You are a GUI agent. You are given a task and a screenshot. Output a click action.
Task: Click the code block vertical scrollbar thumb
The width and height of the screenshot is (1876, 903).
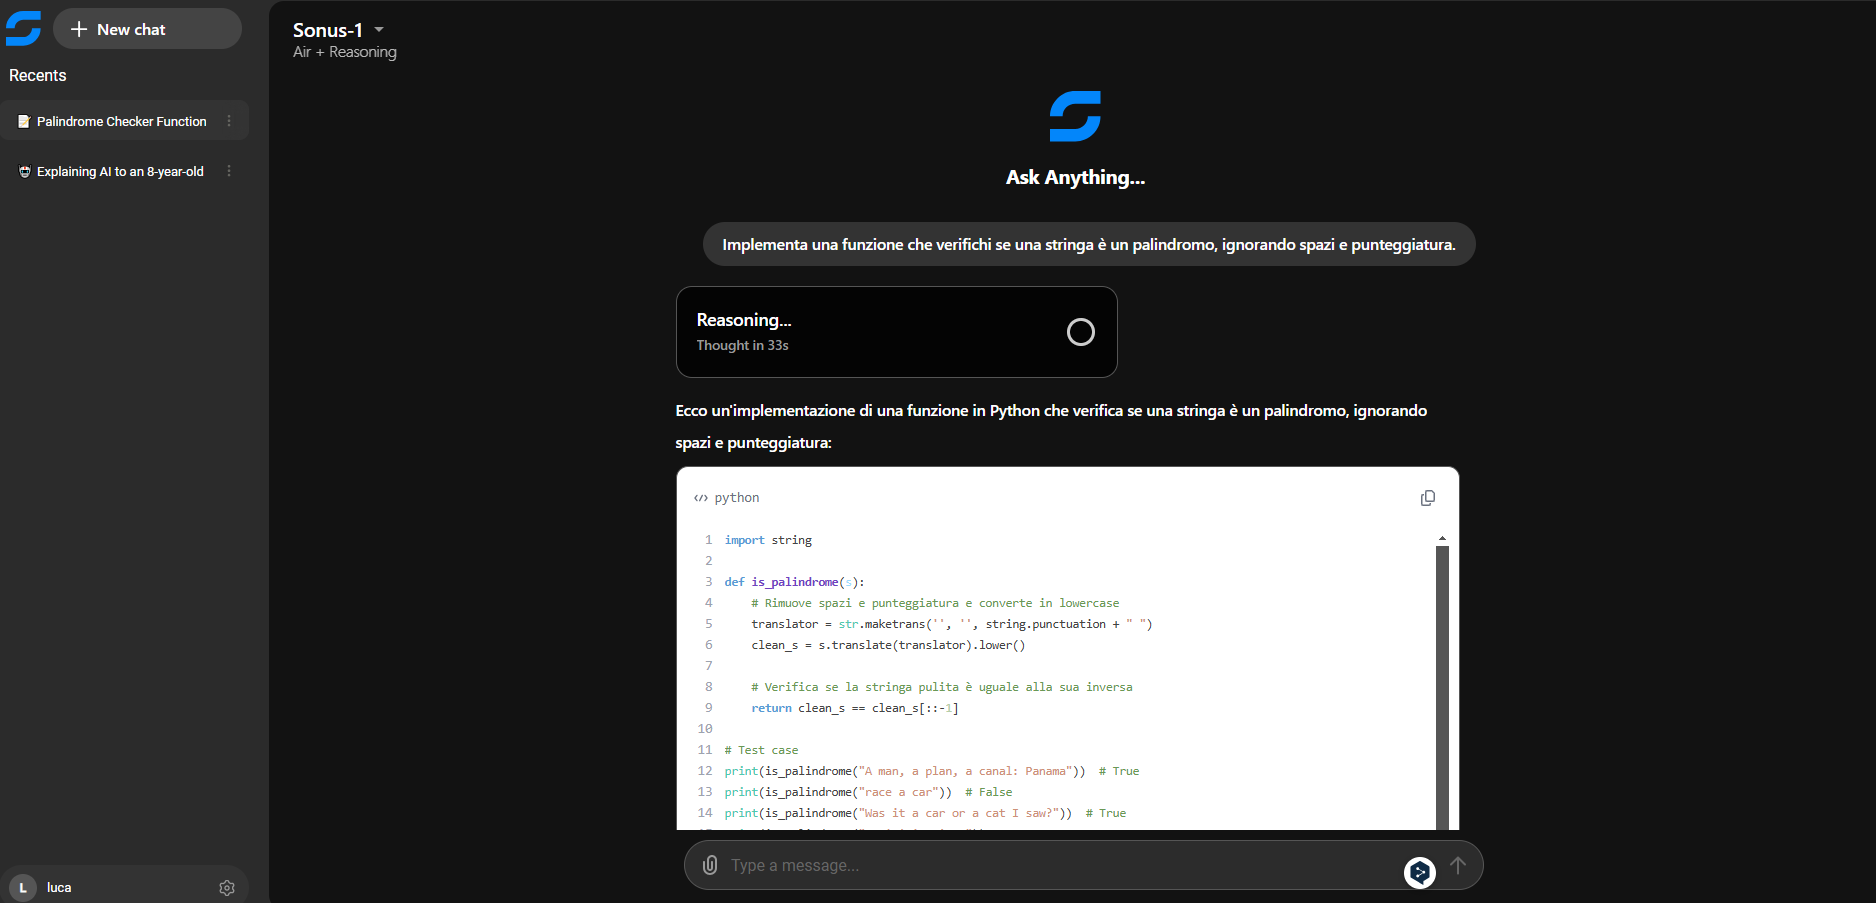click(1442, 688)
